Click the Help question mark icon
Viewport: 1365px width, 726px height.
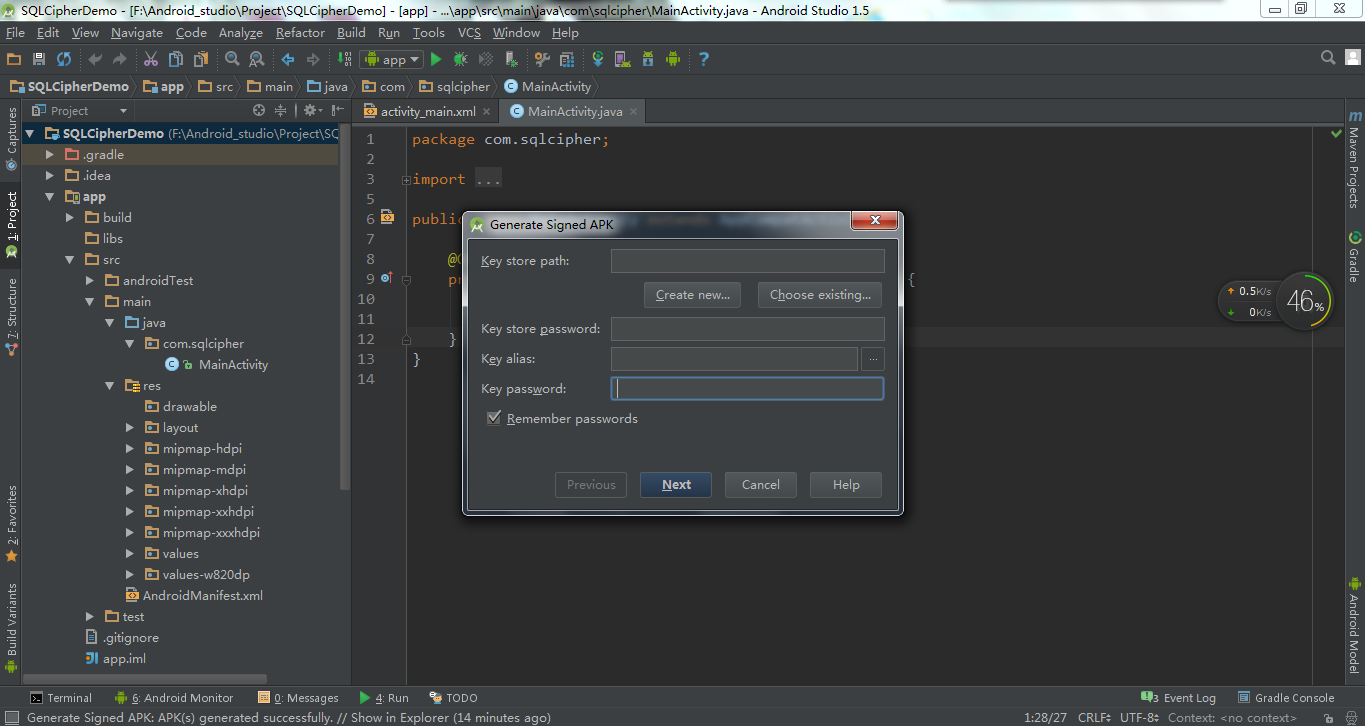coord(704,59)
